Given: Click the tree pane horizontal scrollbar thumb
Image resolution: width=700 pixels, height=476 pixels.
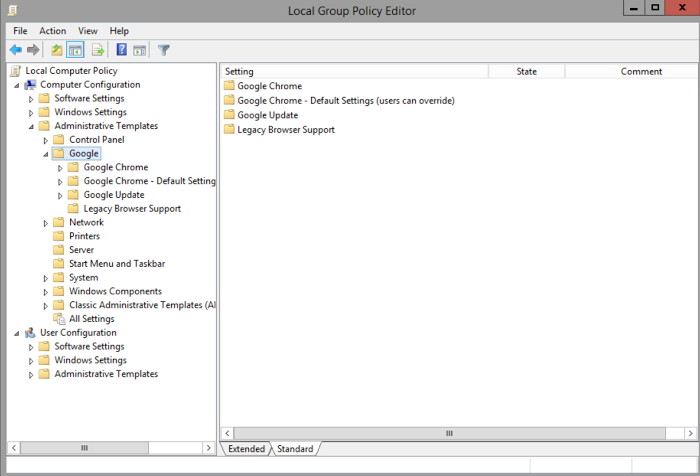Looking at the screenshot, I should tap(84, 447).
